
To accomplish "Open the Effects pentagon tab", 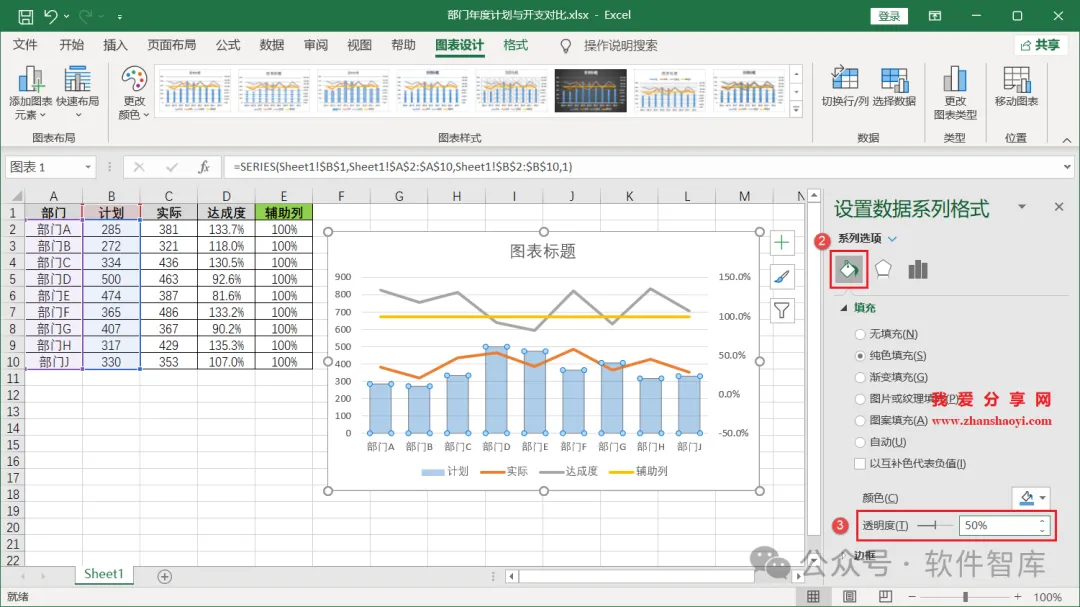I will 883,269.
